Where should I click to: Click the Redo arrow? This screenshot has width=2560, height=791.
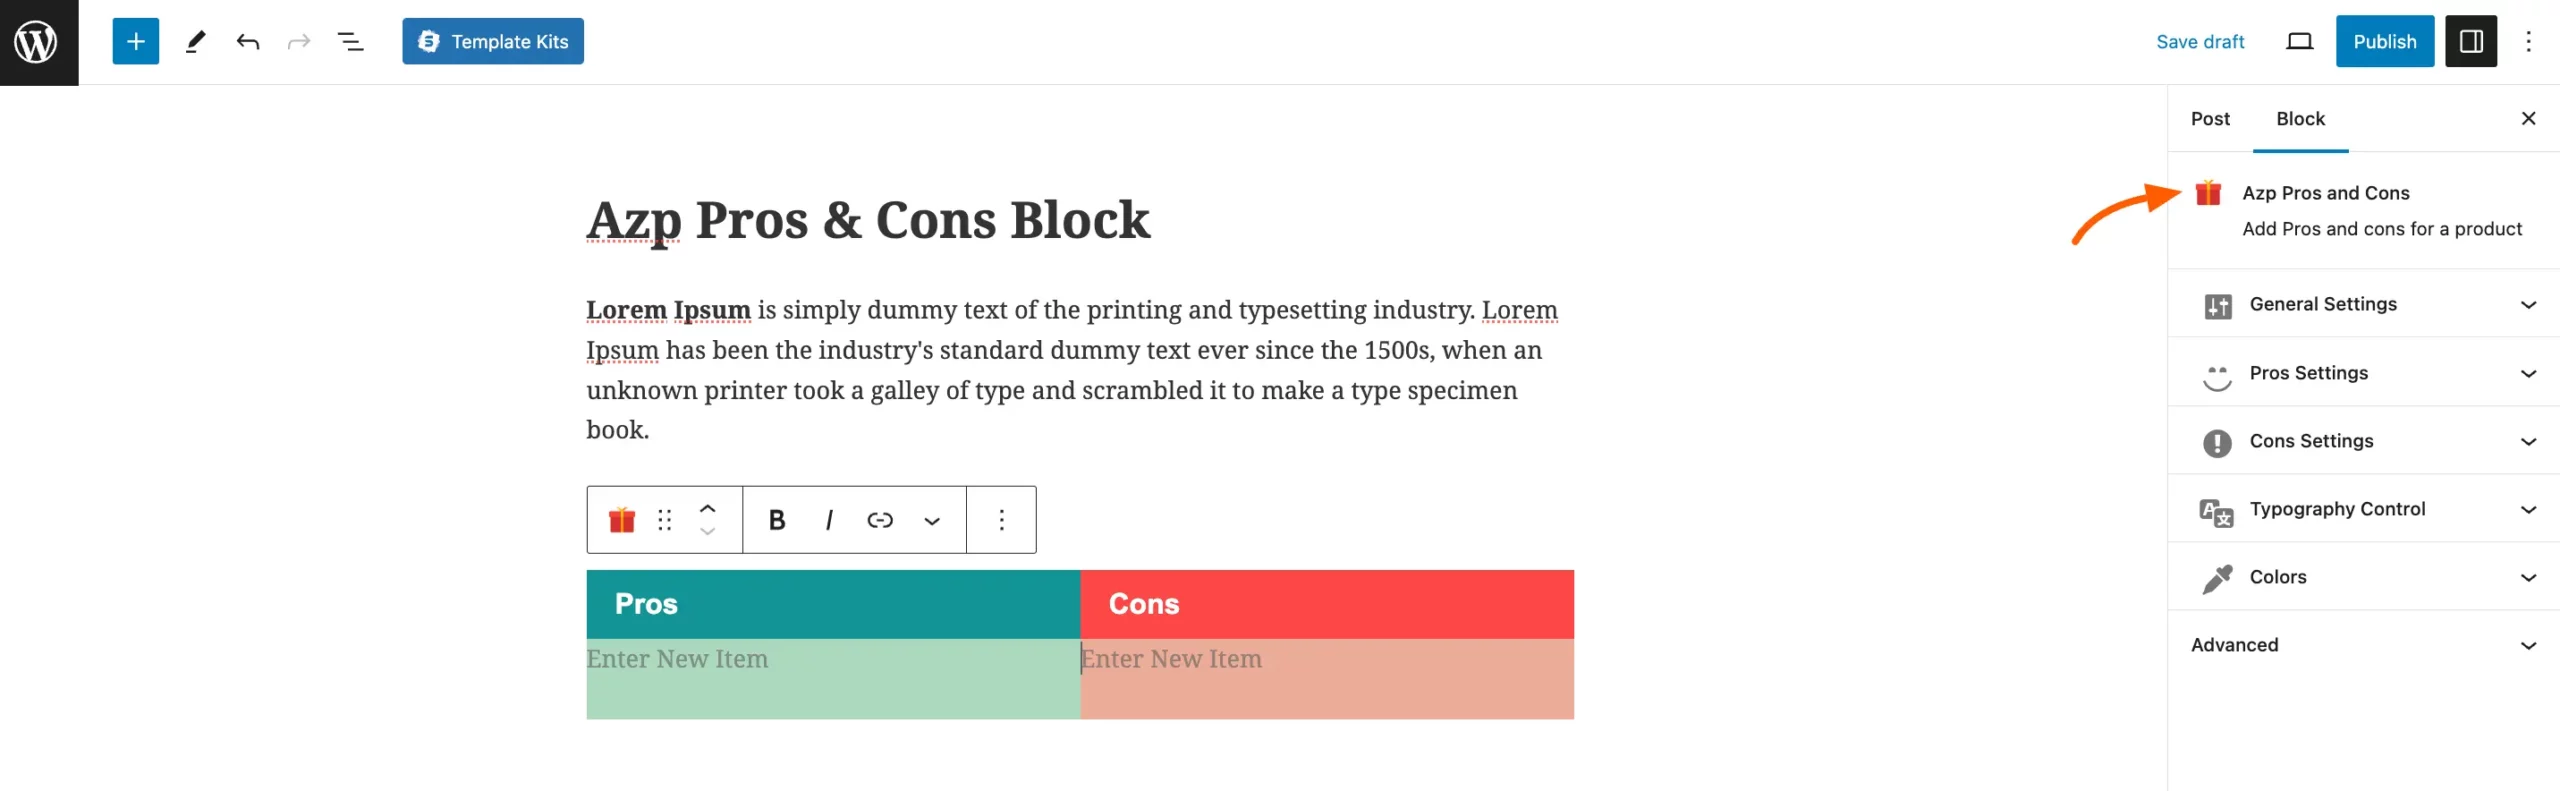point(300,41)
